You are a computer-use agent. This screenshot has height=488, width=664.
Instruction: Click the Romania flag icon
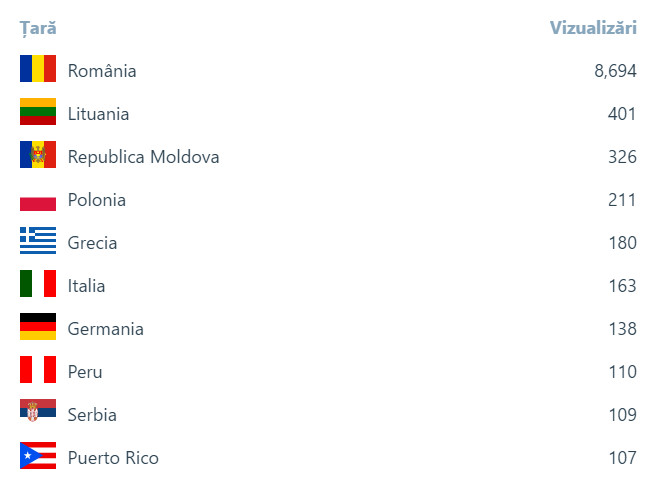[38, 69]
